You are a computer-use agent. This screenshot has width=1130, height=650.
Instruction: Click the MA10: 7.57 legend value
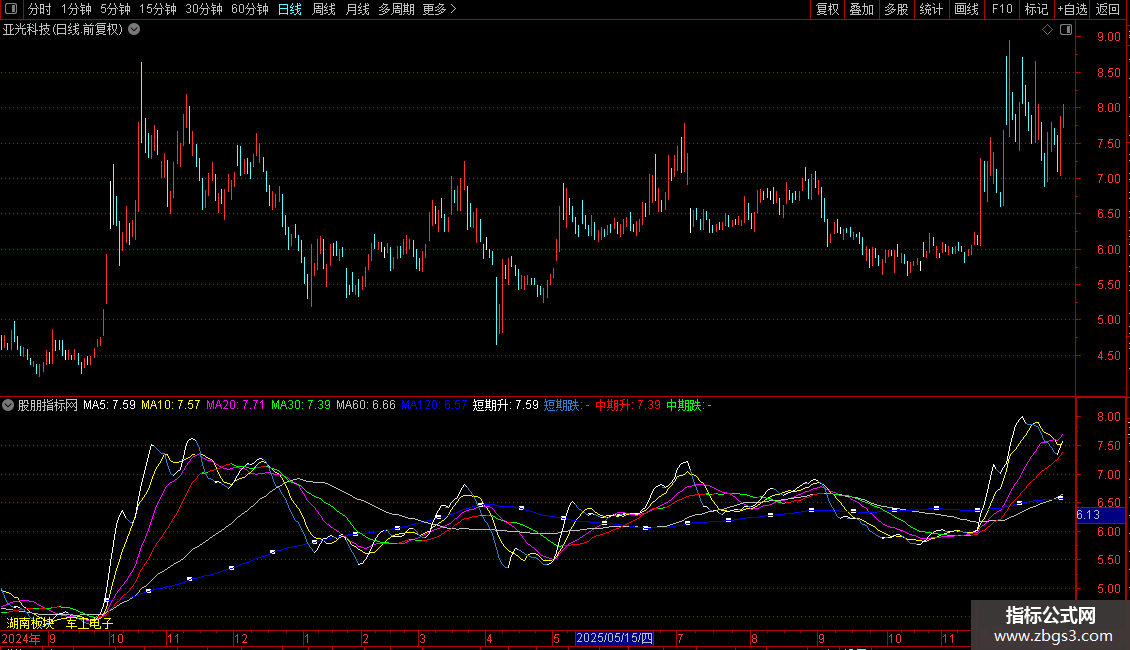(170, 405)
